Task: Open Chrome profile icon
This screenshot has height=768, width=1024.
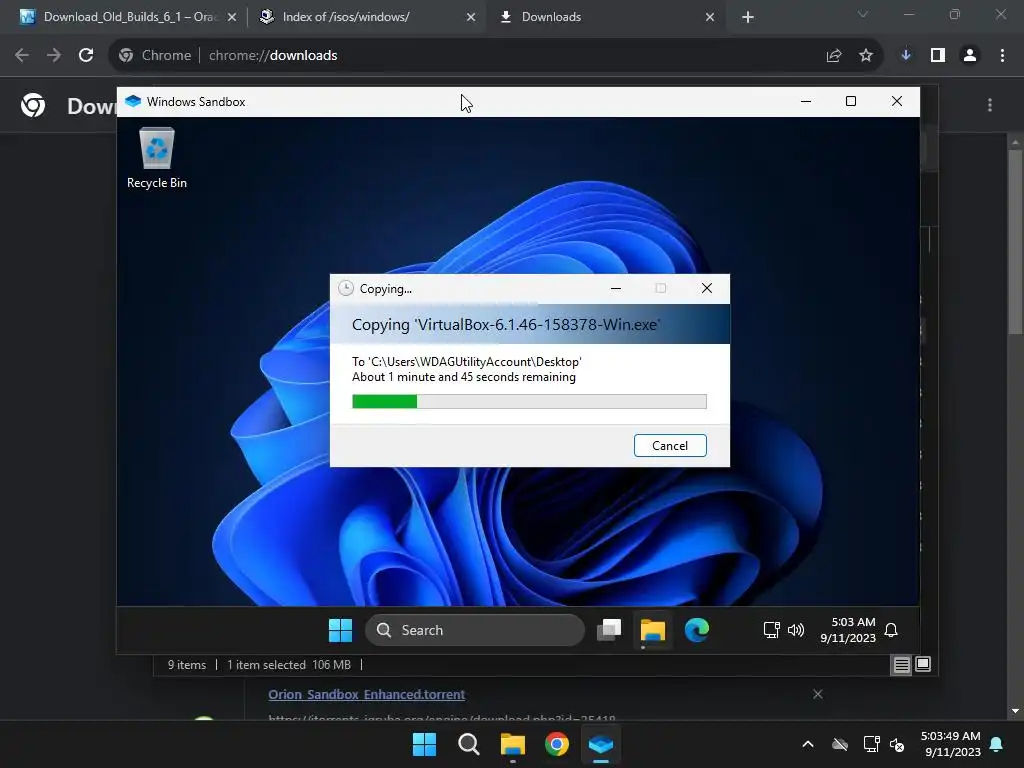Action: (x=970, y=56)
